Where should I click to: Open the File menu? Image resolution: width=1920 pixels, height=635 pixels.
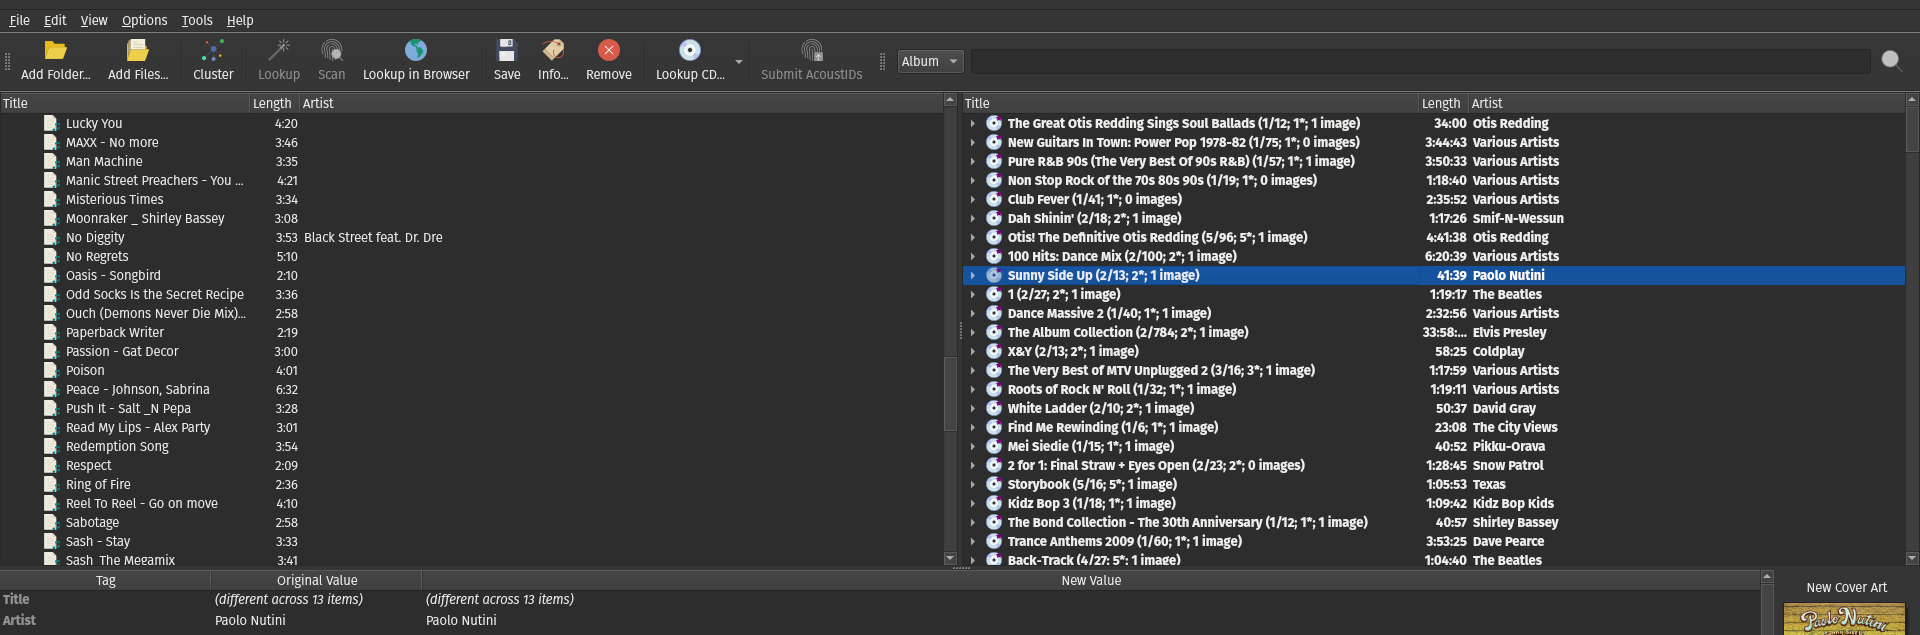(19, 20)
